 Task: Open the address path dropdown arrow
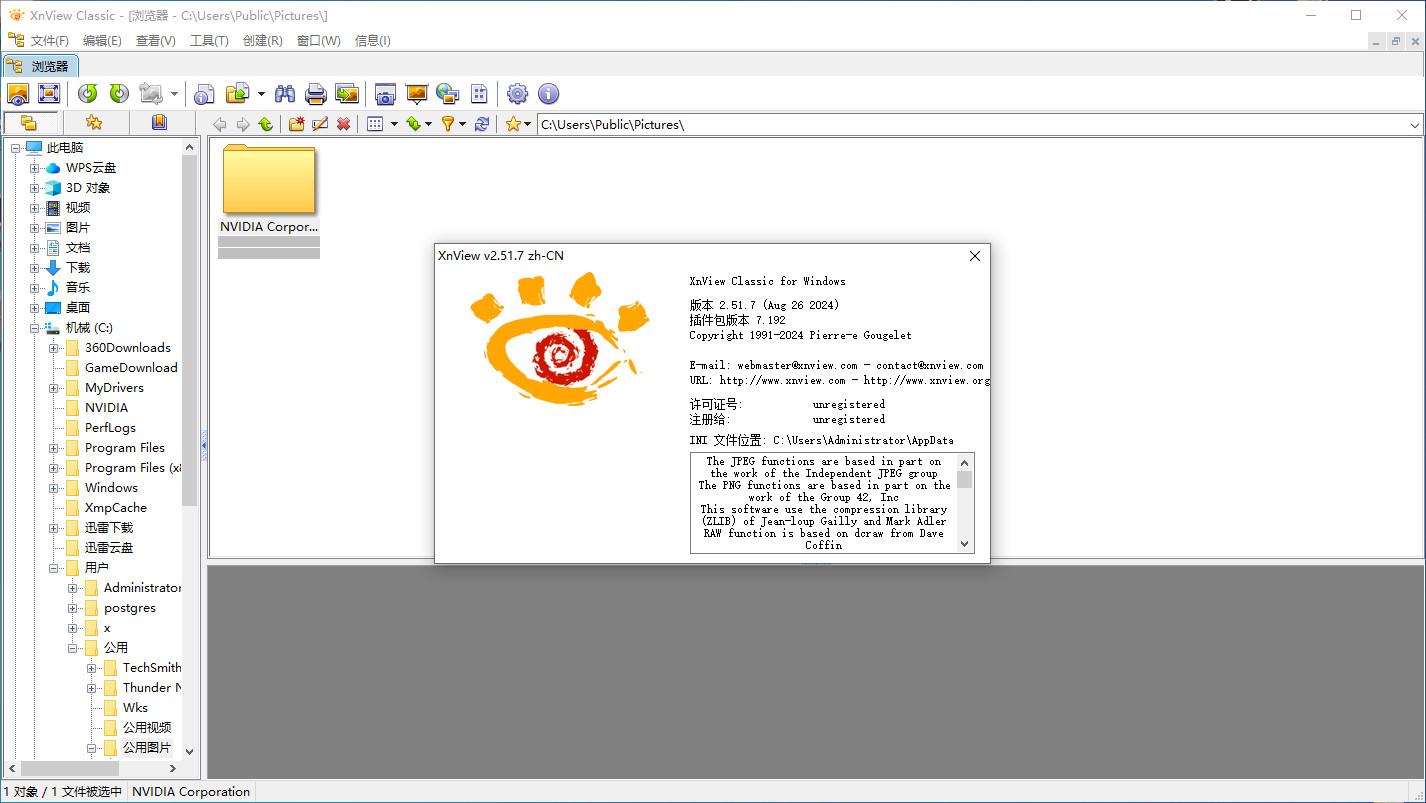pyautogui.click(x=1415, y=125)
